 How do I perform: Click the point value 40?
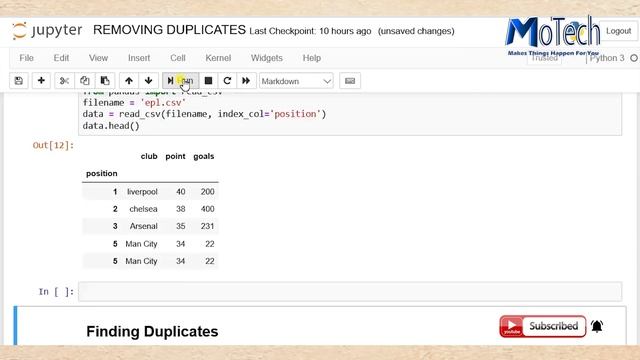point(181,192)
